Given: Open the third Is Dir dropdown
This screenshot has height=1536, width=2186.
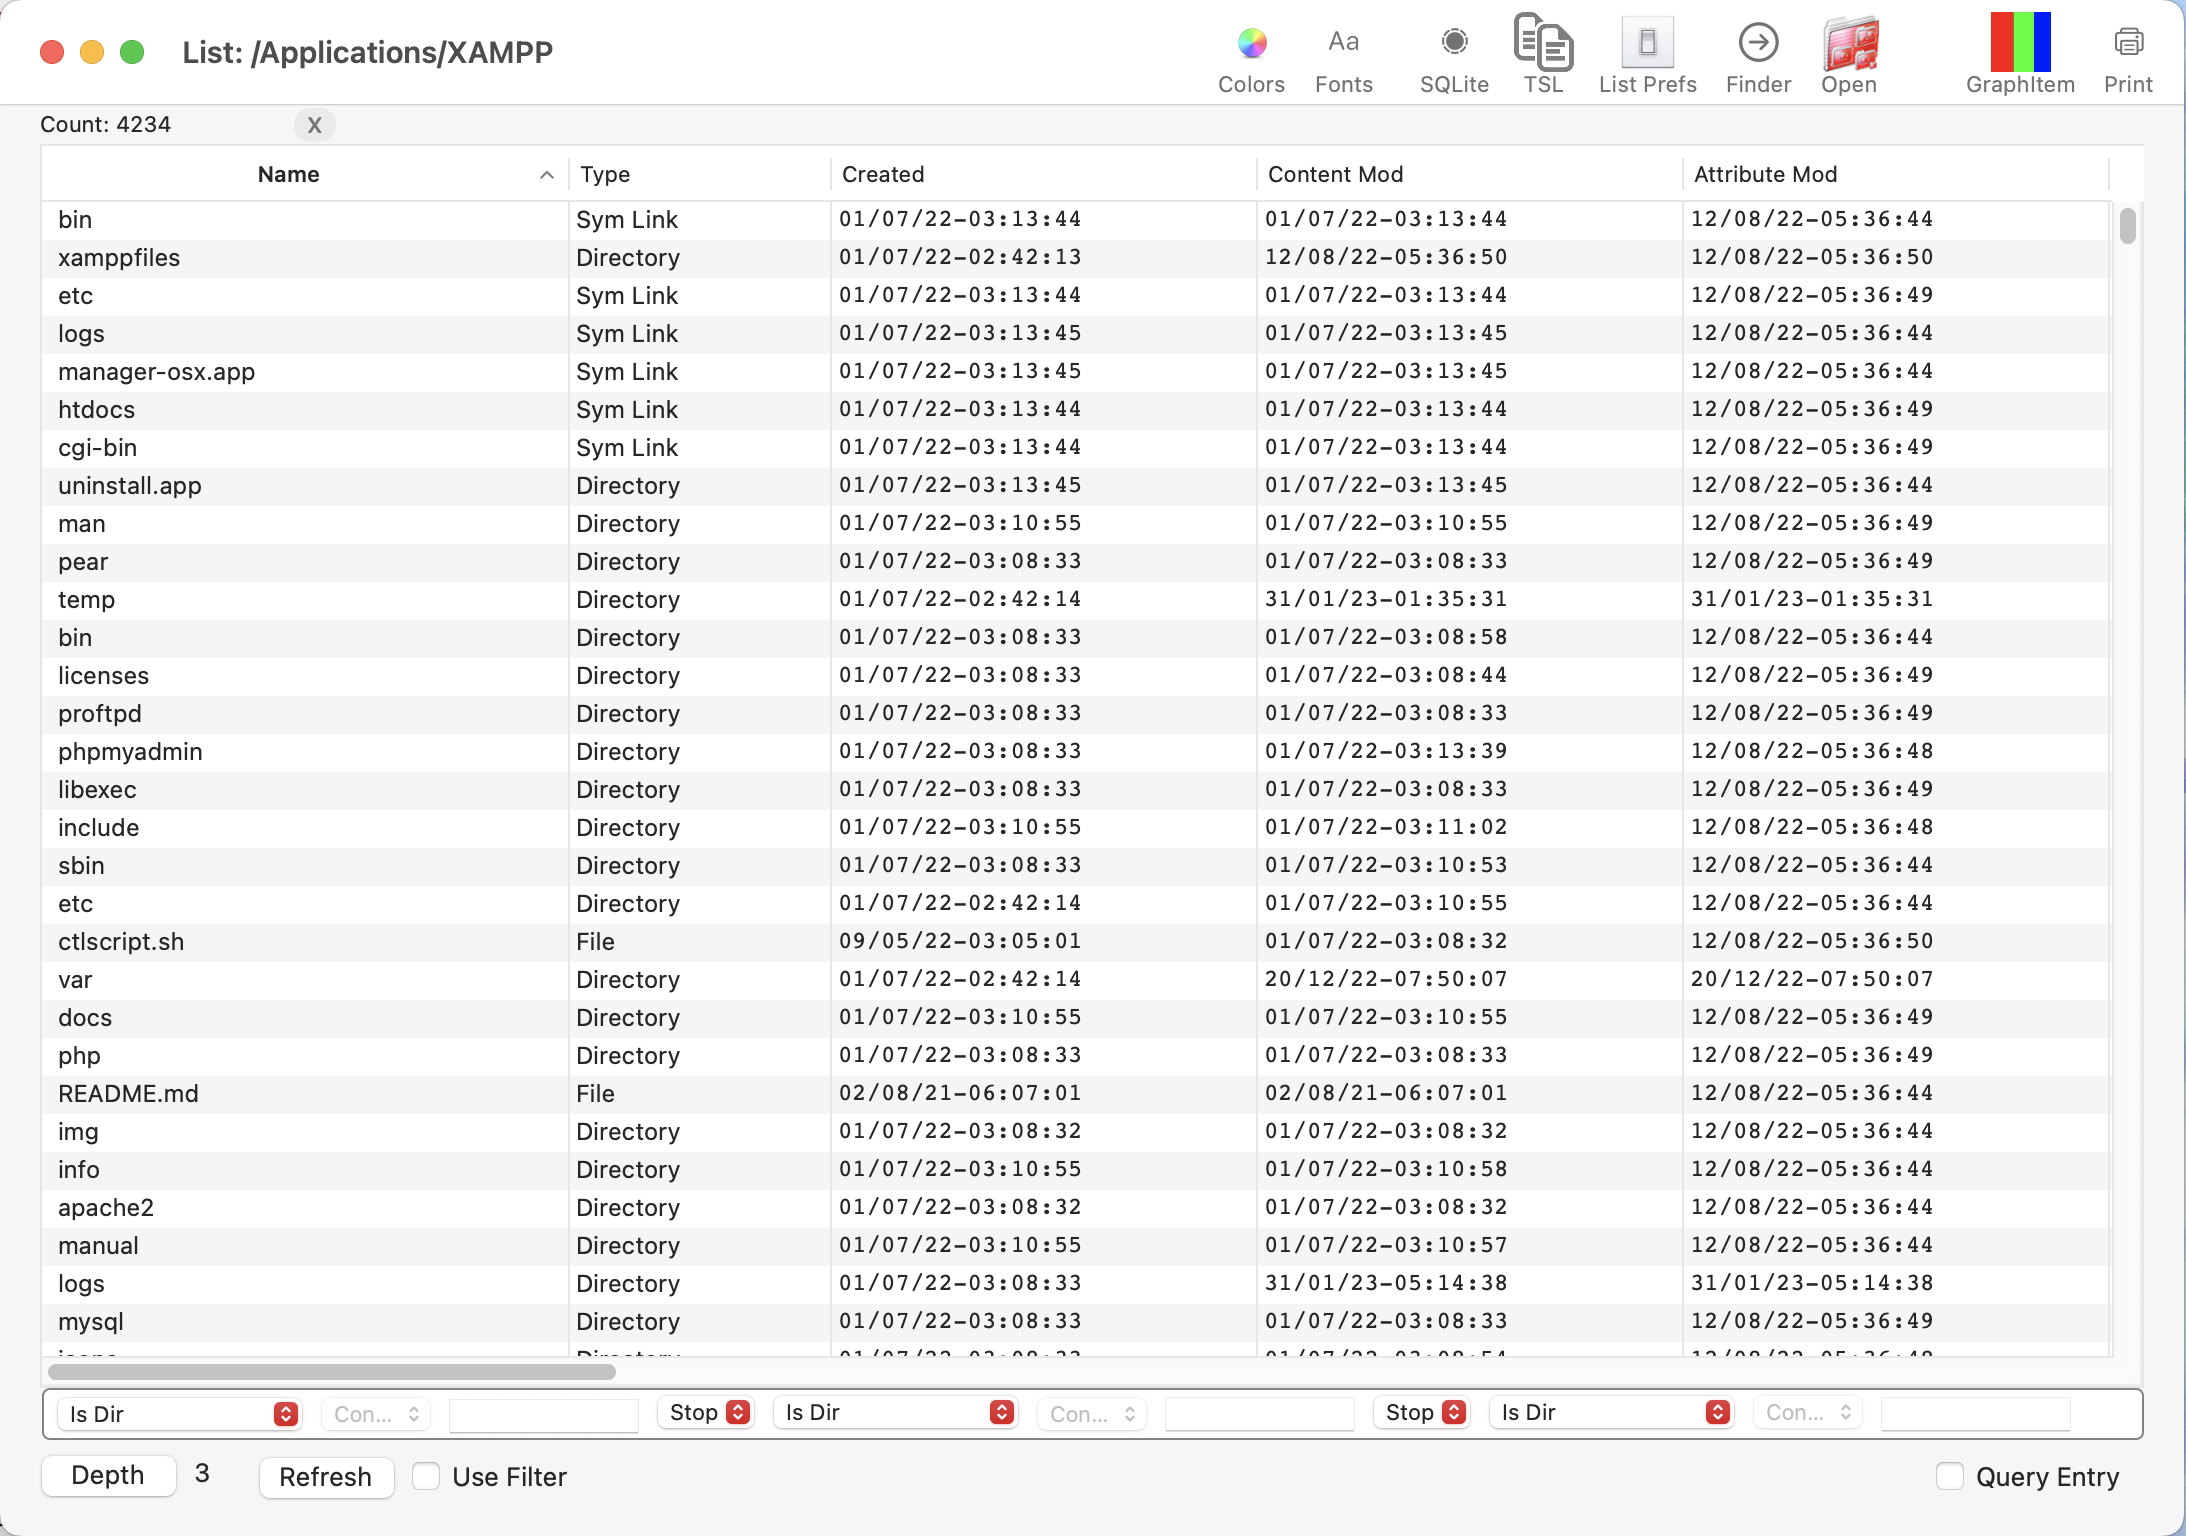Looking at the screenshot, I should tap(1611, 1412).
